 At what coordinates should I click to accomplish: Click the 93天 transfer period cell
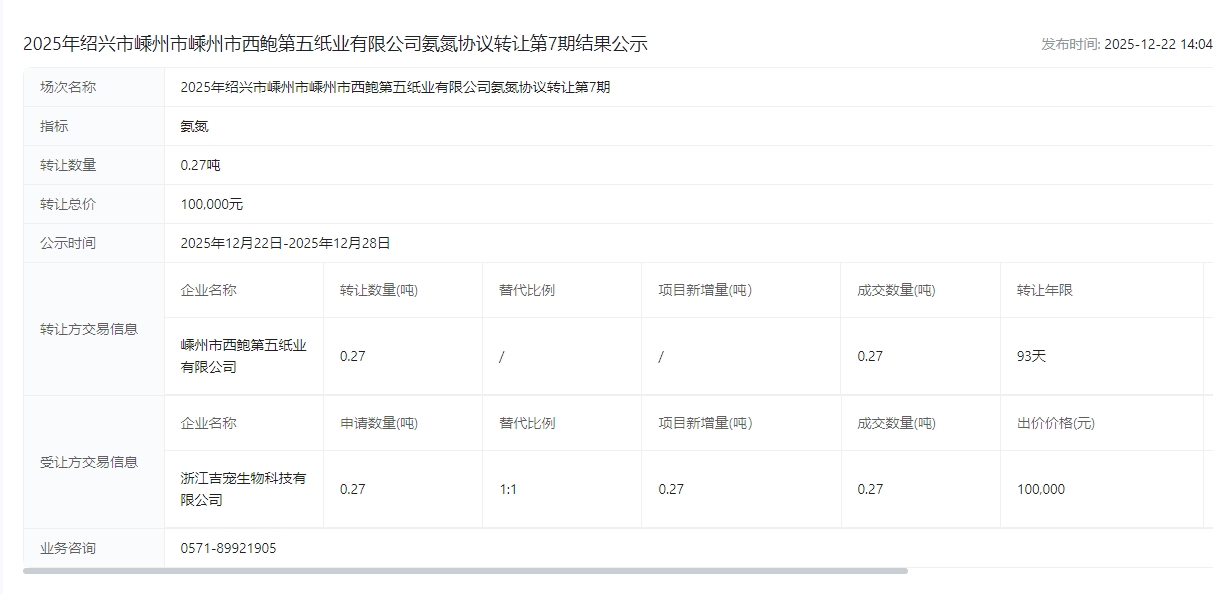(1031, 356)
